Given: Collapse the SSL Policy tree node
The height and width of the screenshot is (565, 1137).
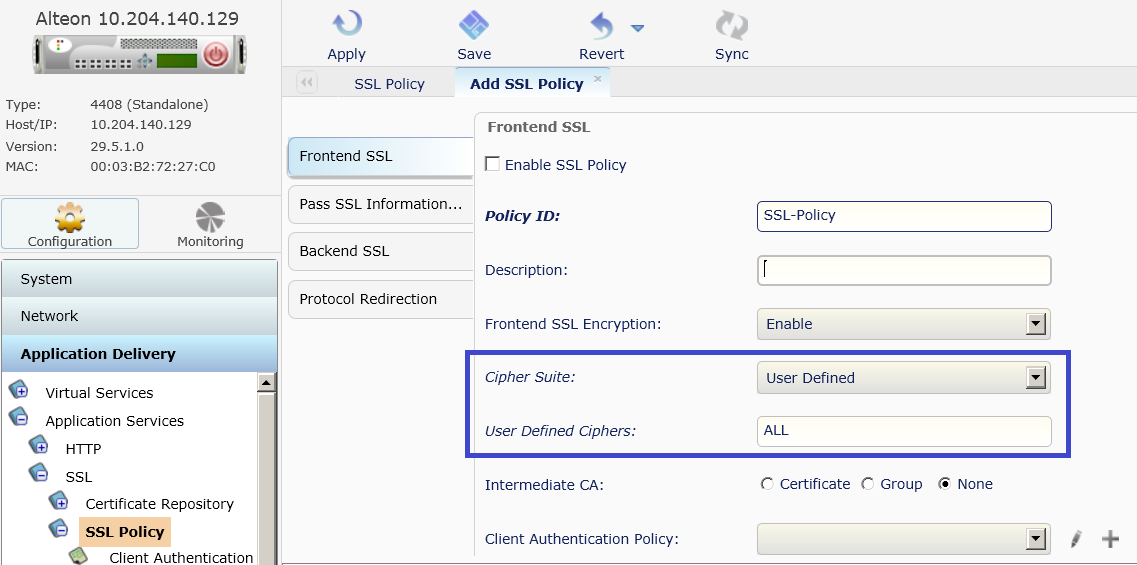Looking at the screenshot, I should coord(59,528).
